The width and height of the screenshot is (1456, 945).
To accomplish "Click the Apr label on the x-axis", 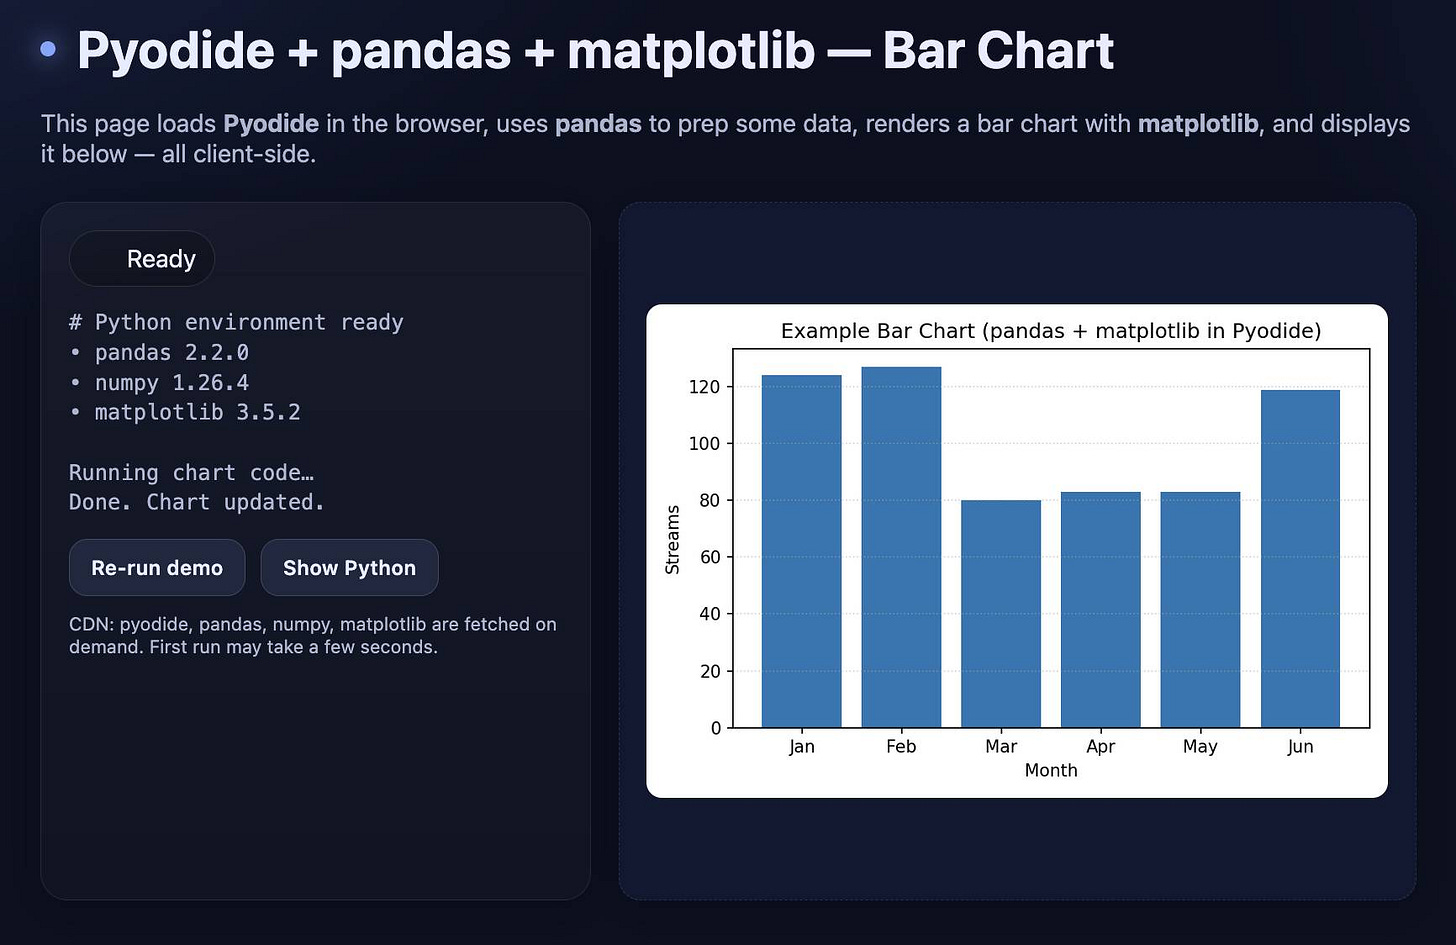I will coord(1100,746).
